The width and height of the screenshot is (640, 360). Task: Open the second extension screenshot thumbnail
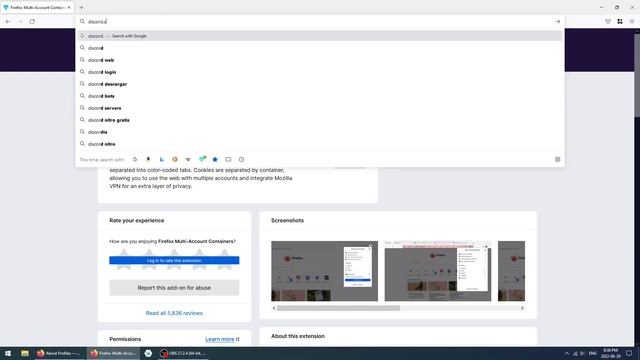438,271
